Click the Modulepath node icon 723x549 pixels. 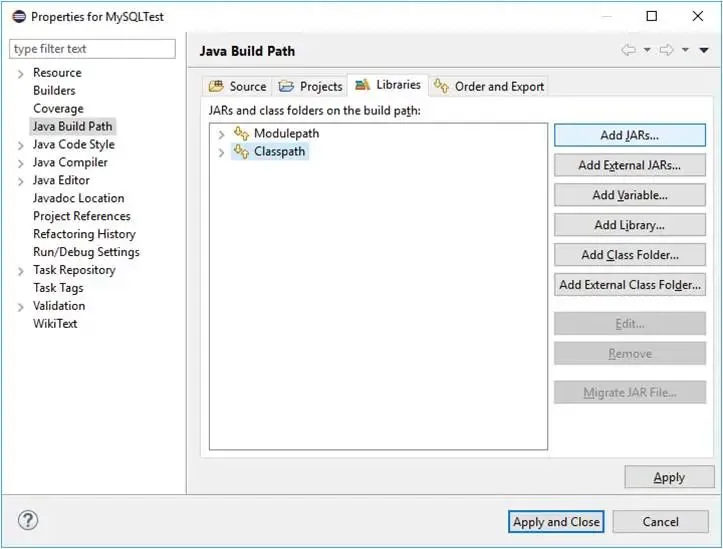click(241, 133)
